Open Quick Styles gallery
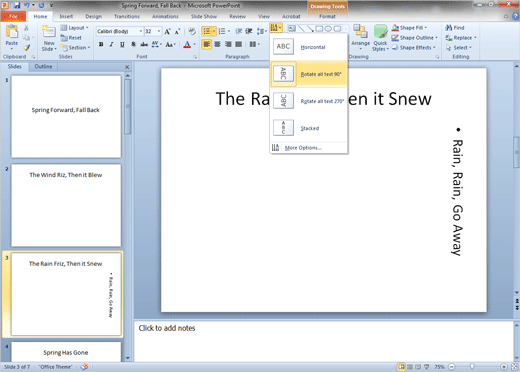 [380, 37]
